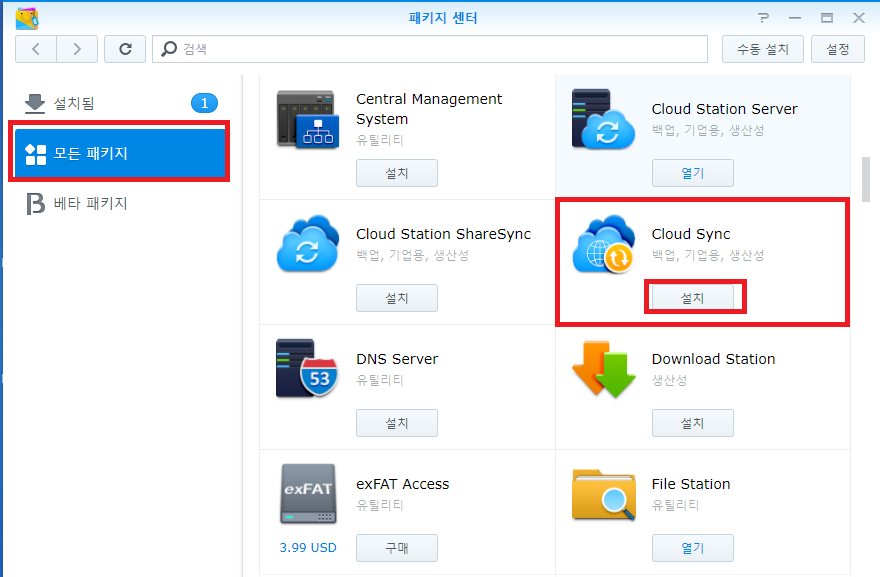Open Cloud Station Server with 열기

point(693,173)
